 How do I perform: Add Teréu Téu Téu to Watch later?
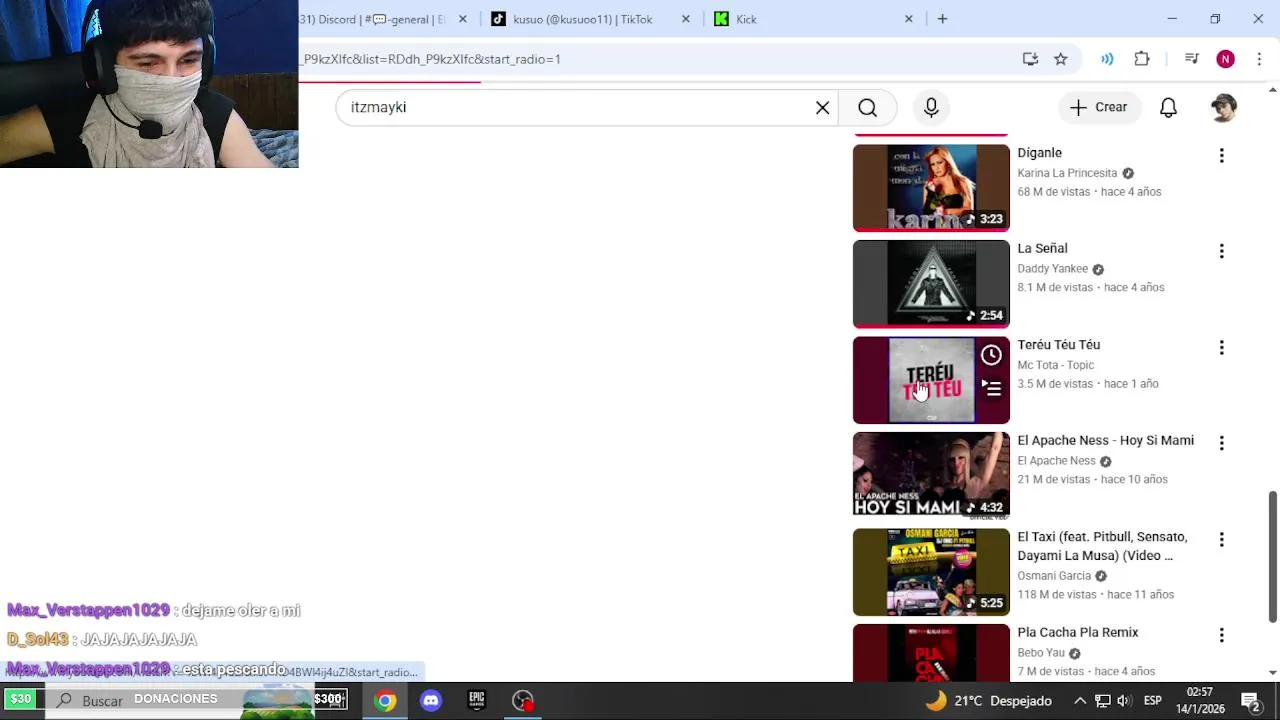[x=991, y=355]
